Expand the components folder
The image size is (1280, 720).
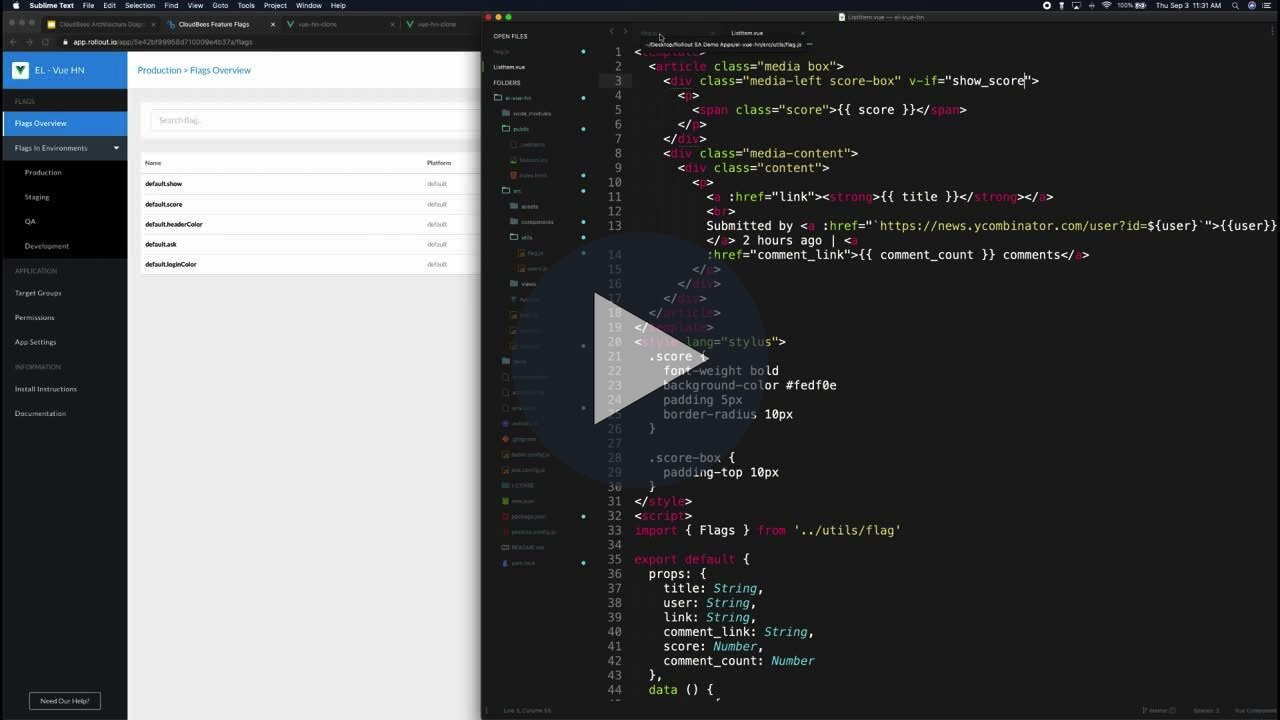pos(532,222)
